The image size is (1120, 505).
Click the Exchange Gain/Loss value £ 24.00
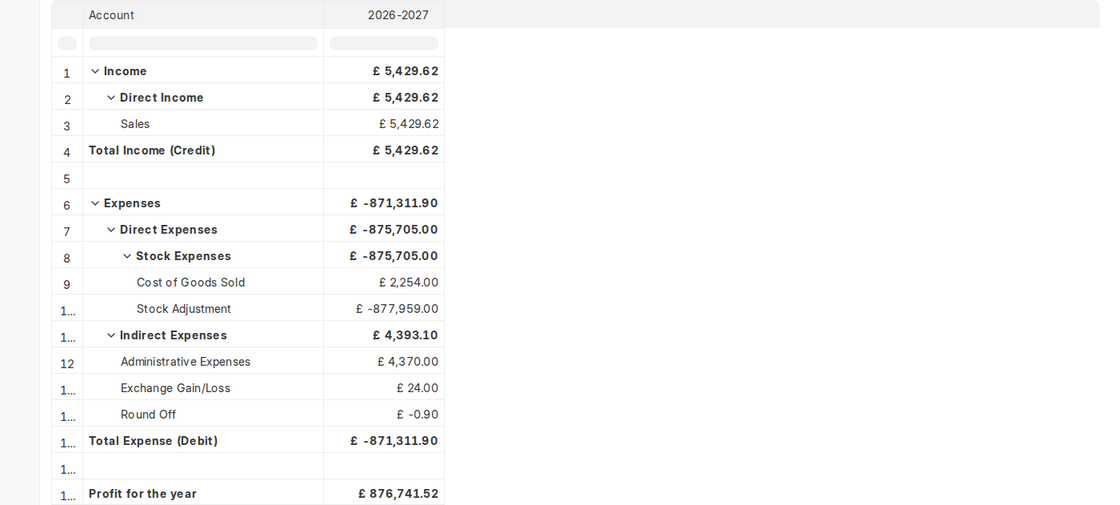pos(418,389)
